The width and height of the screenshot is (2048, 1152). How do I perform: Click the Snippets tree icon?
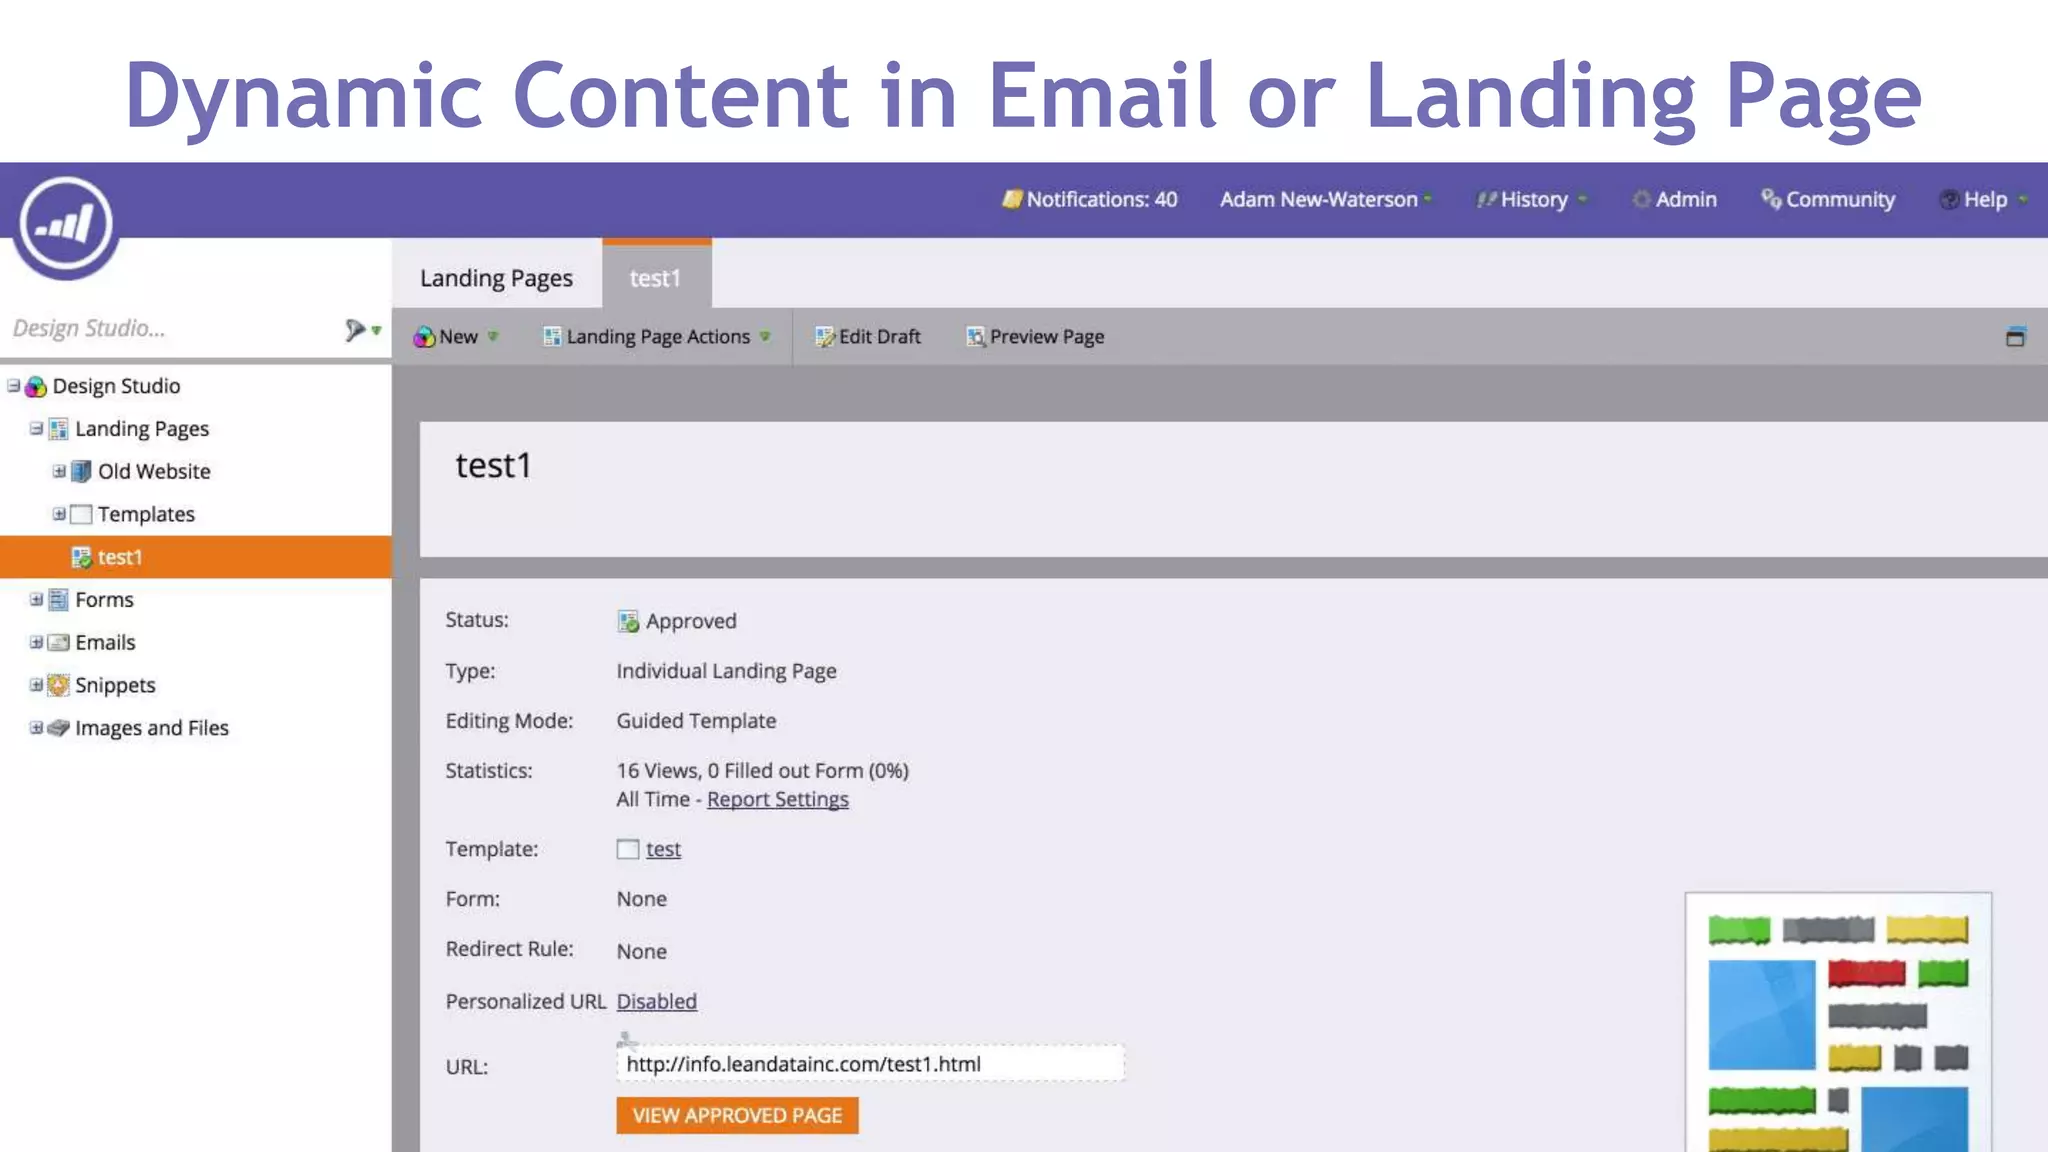tap(59, 685)
